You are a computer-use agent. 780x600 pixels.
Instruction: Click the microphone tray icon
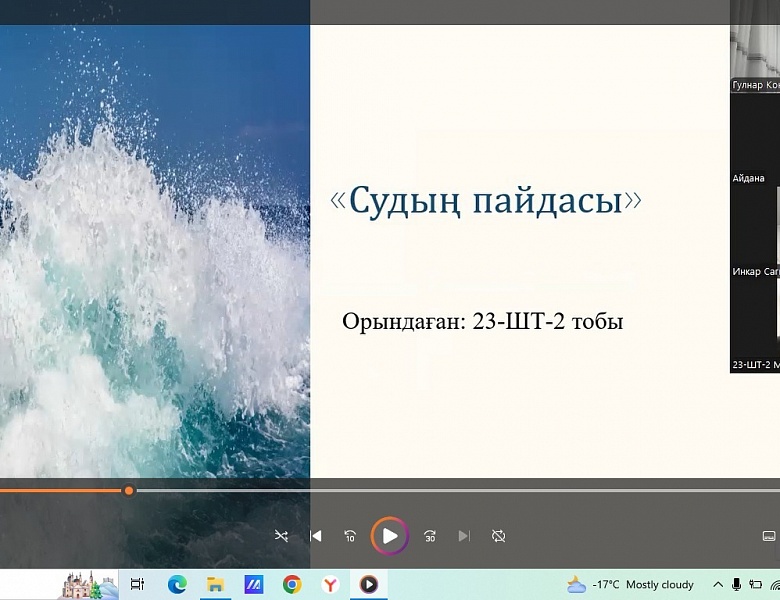click(x=737, y=585)
